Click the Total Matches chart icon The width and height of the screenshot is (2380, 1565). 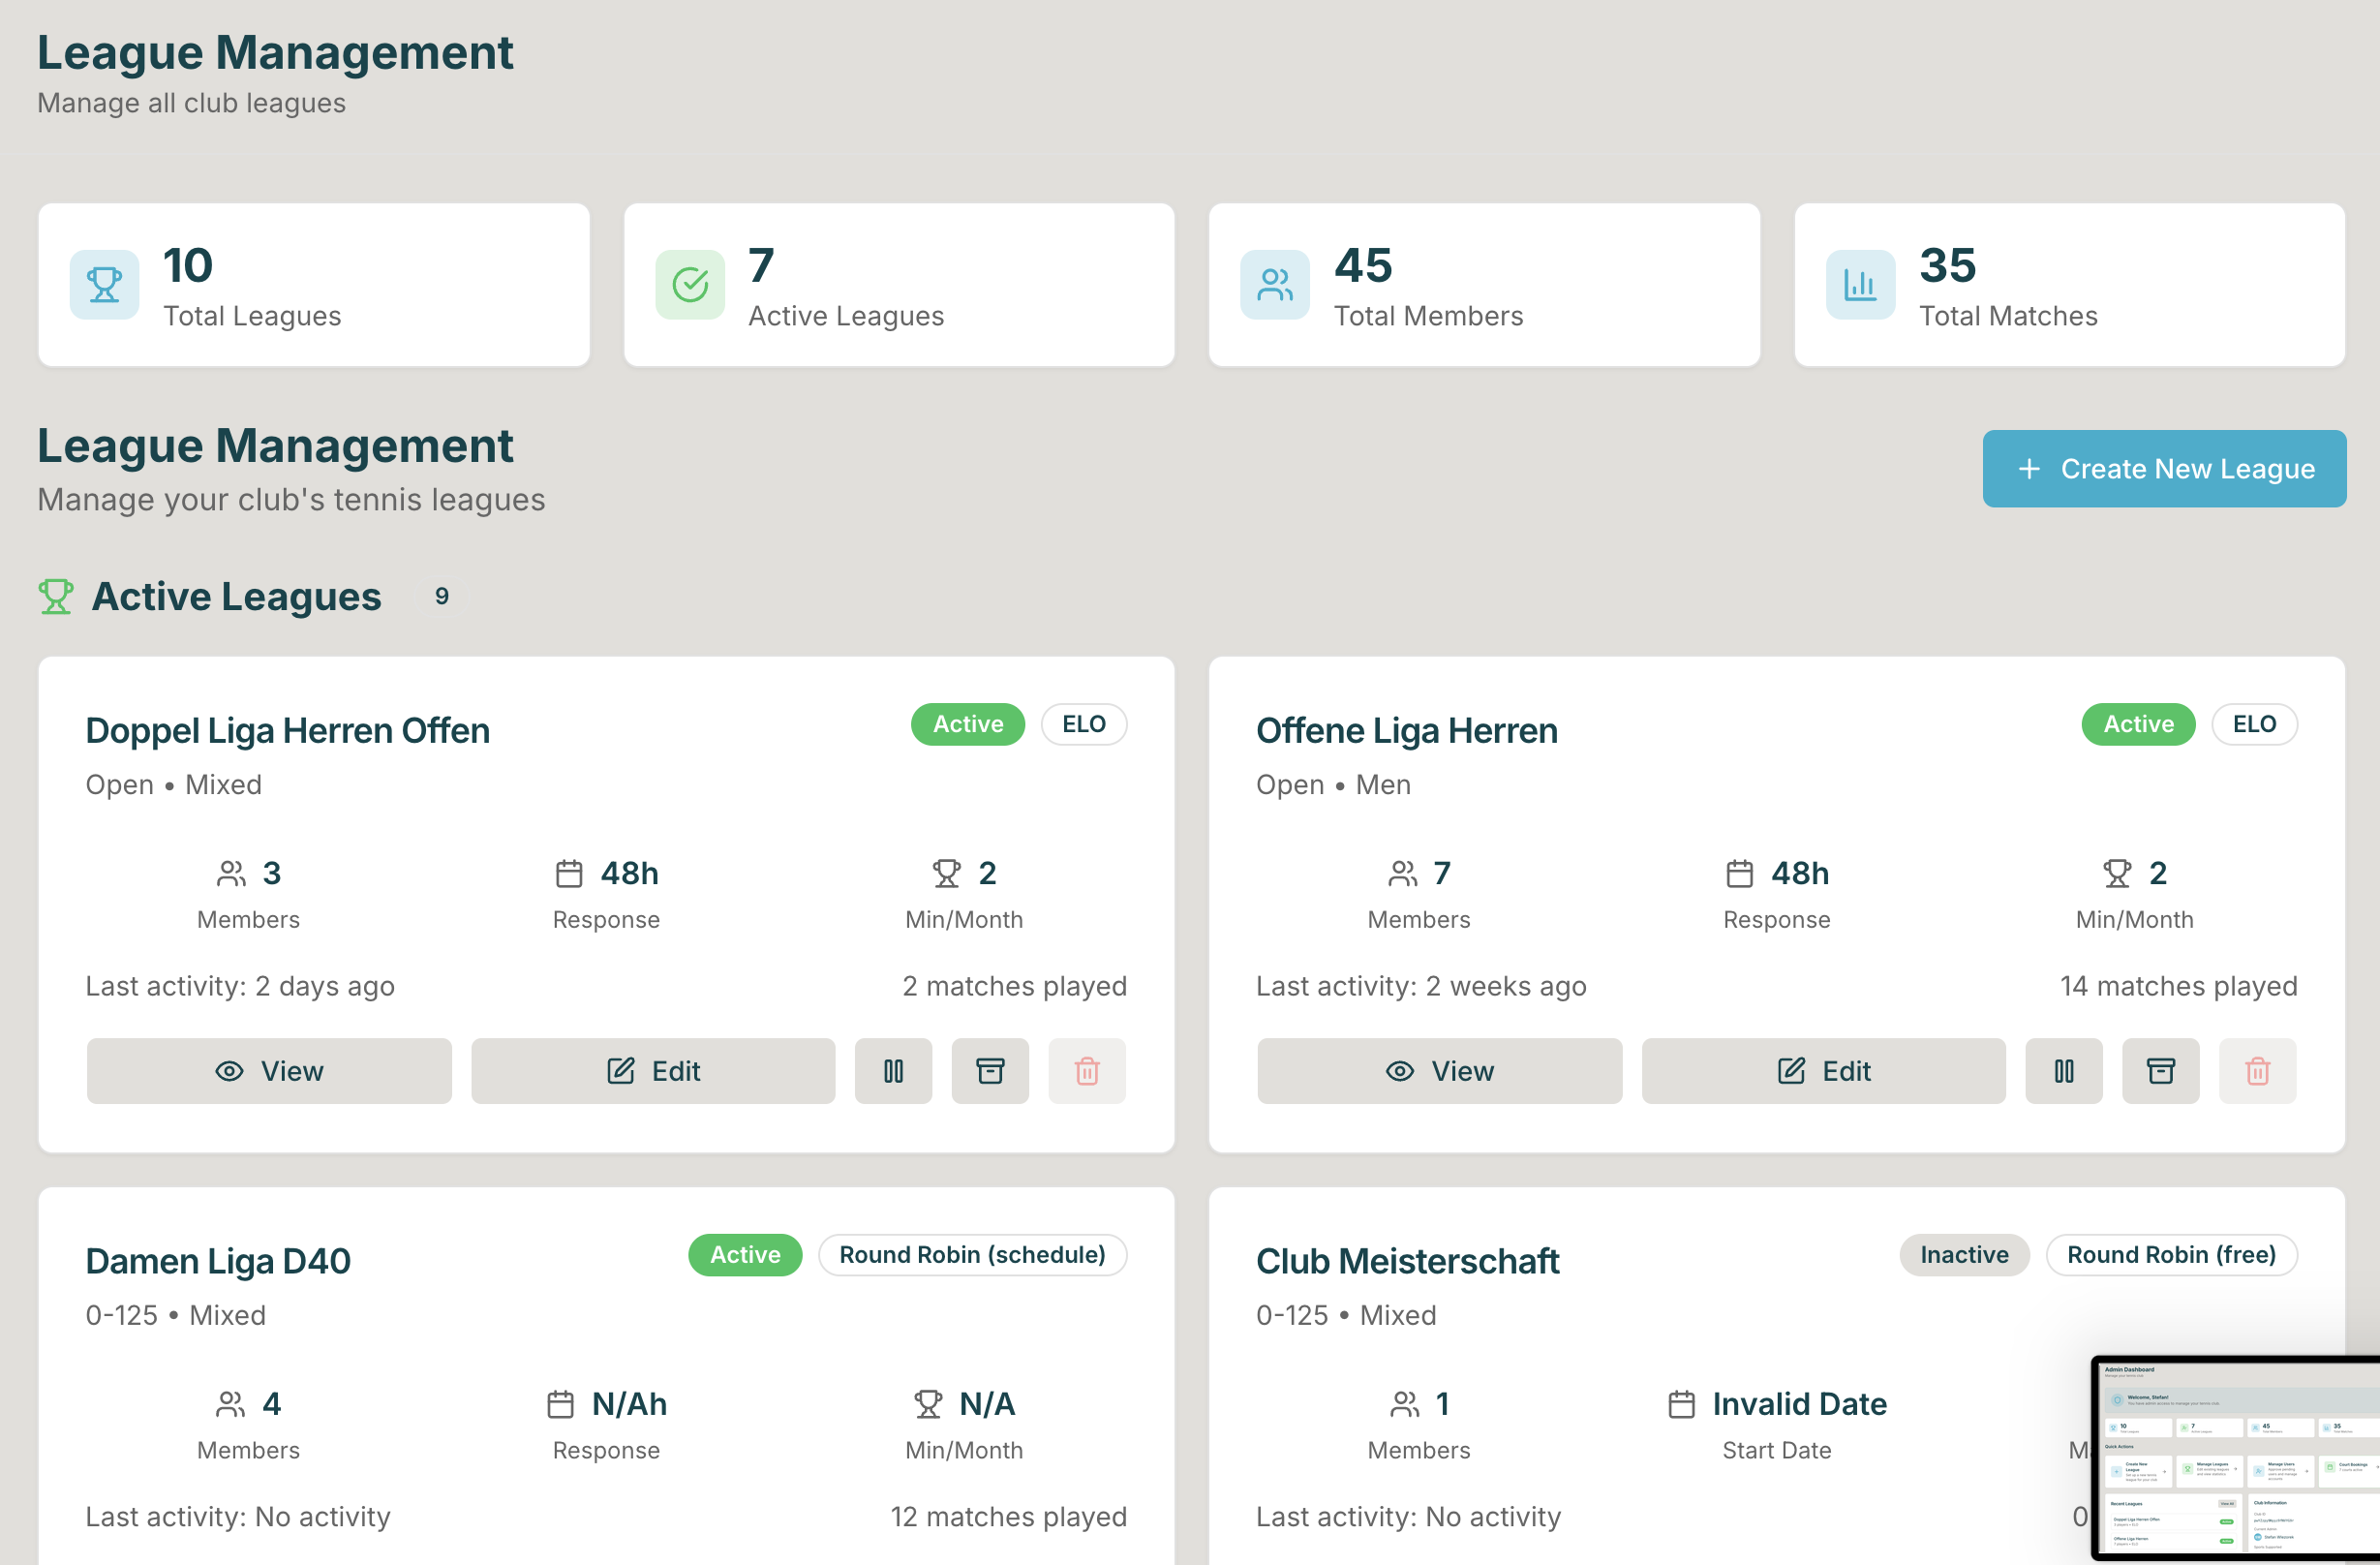pos(1860,285)
